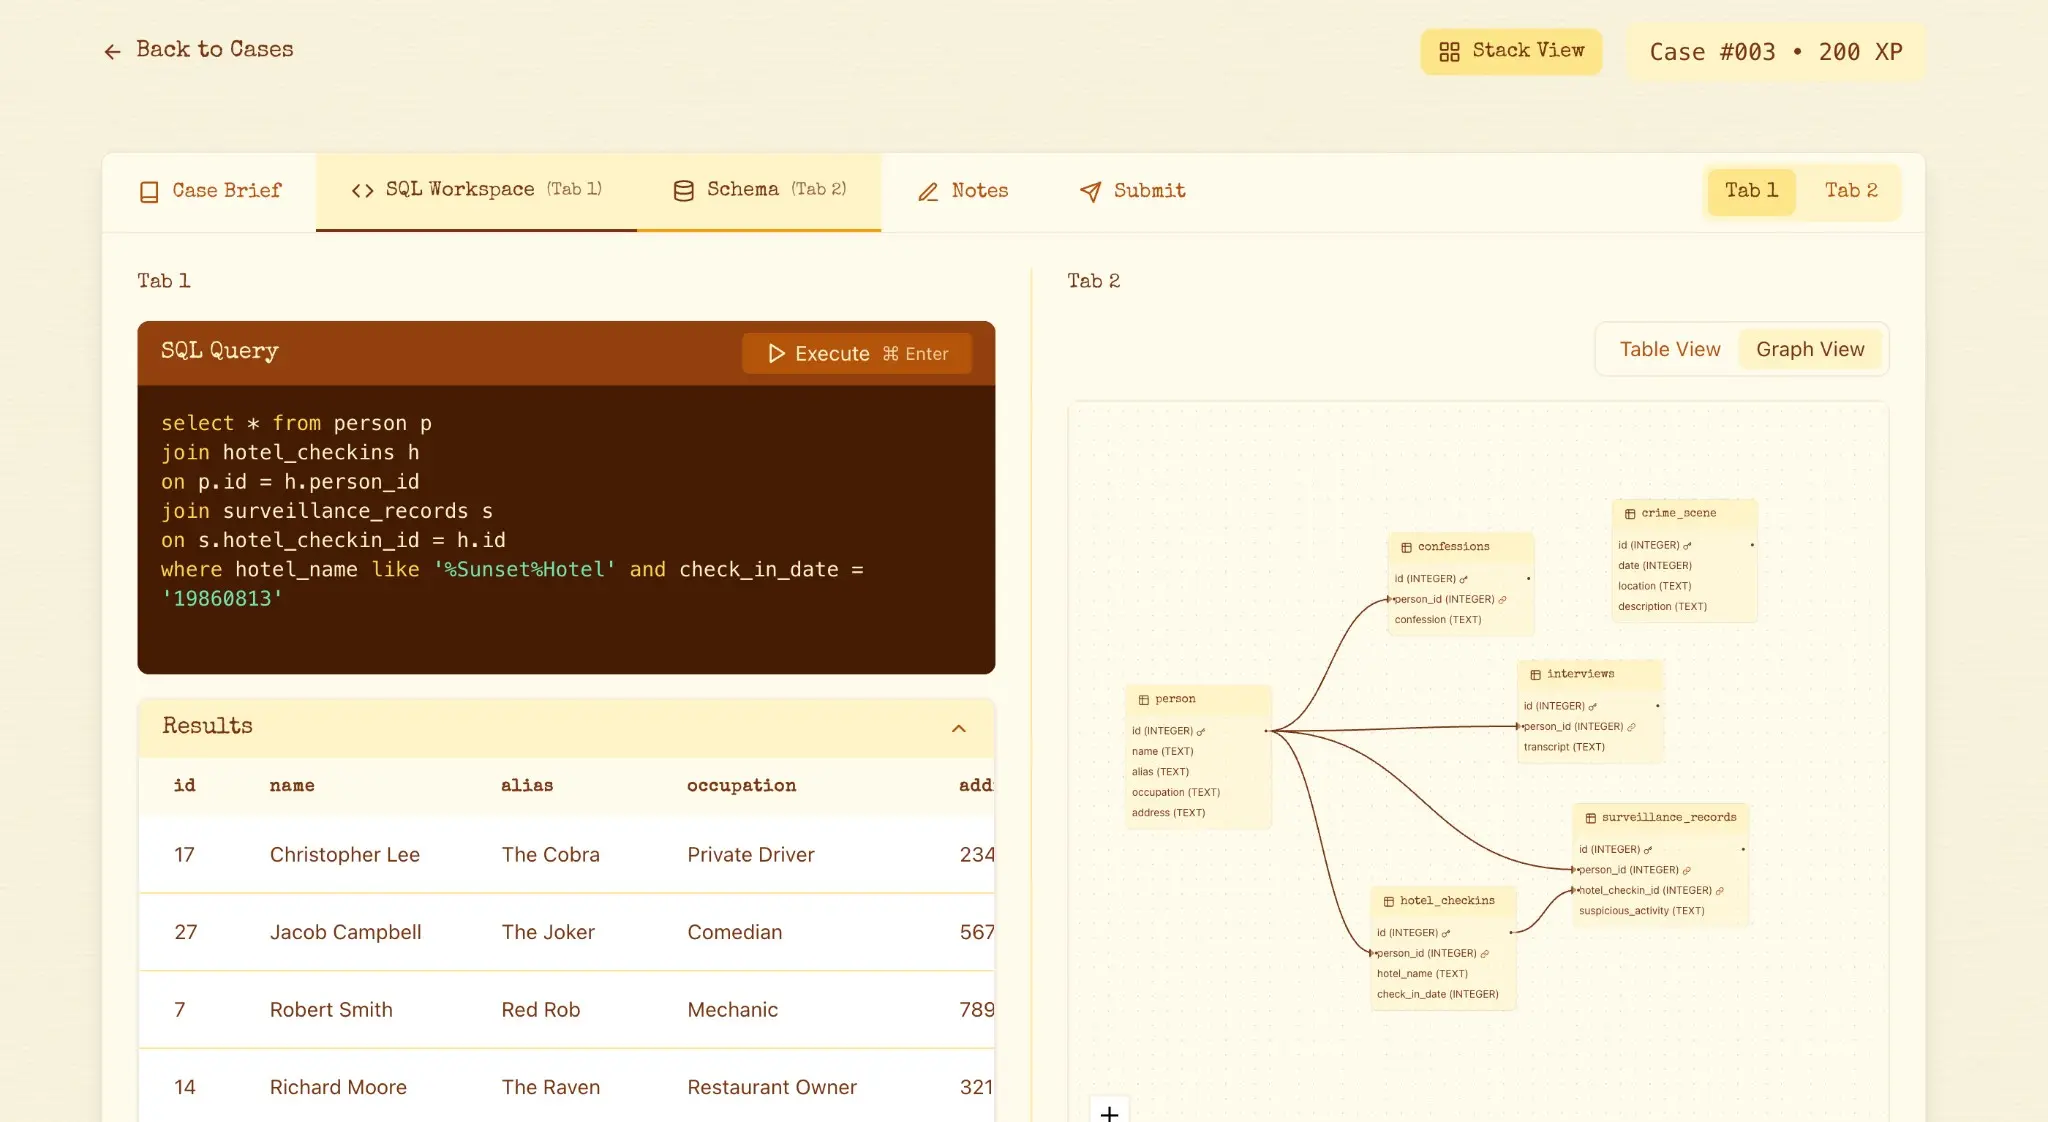Screen dimensions: 2048x1122
Task: Click the plus zoom icon in the graph
Action: pyautogui.click(x=1109, y=1113)
